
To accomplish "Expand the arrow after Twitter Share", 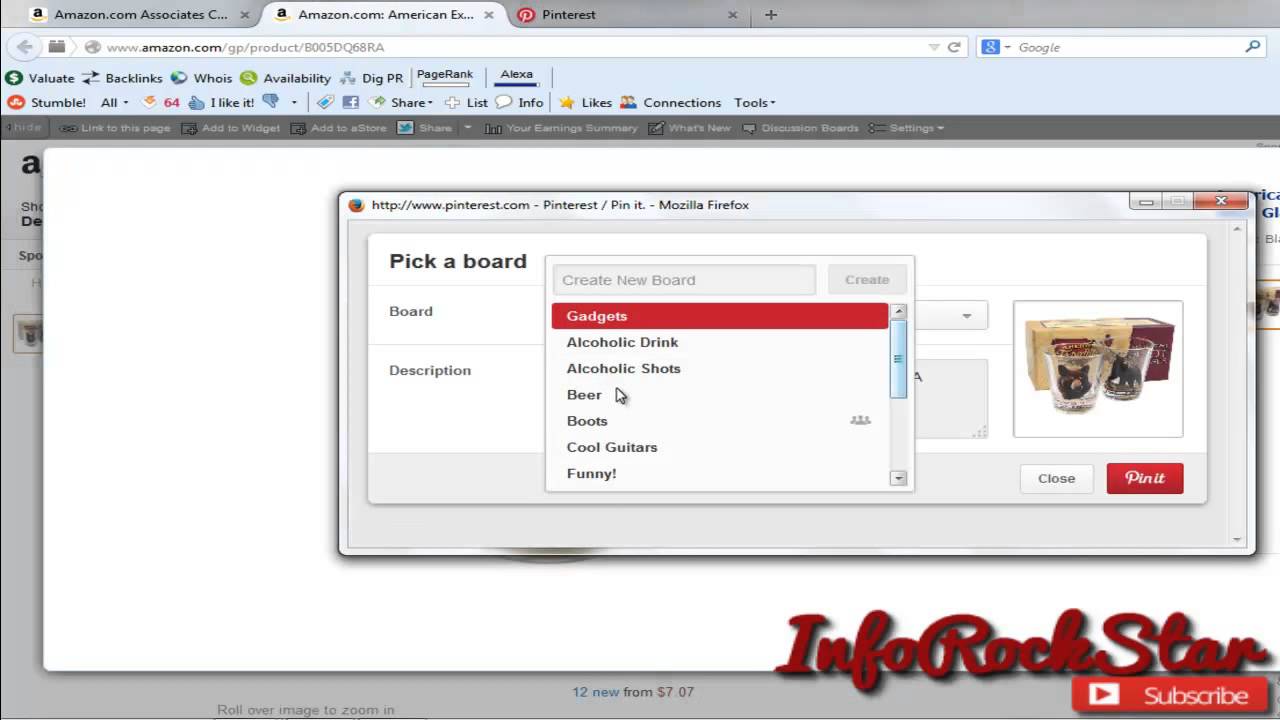I will click(467, 128).
